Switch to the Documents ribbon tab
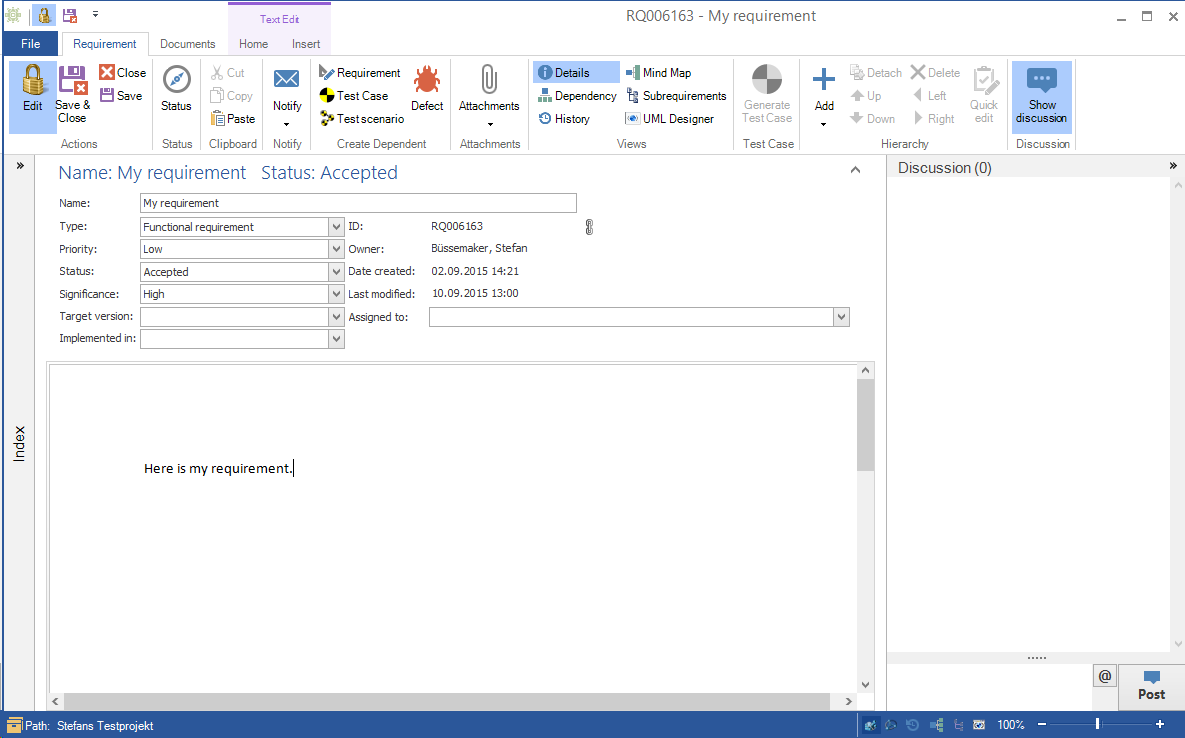Screen dimensions: 1185x738 tap(187, 44)
